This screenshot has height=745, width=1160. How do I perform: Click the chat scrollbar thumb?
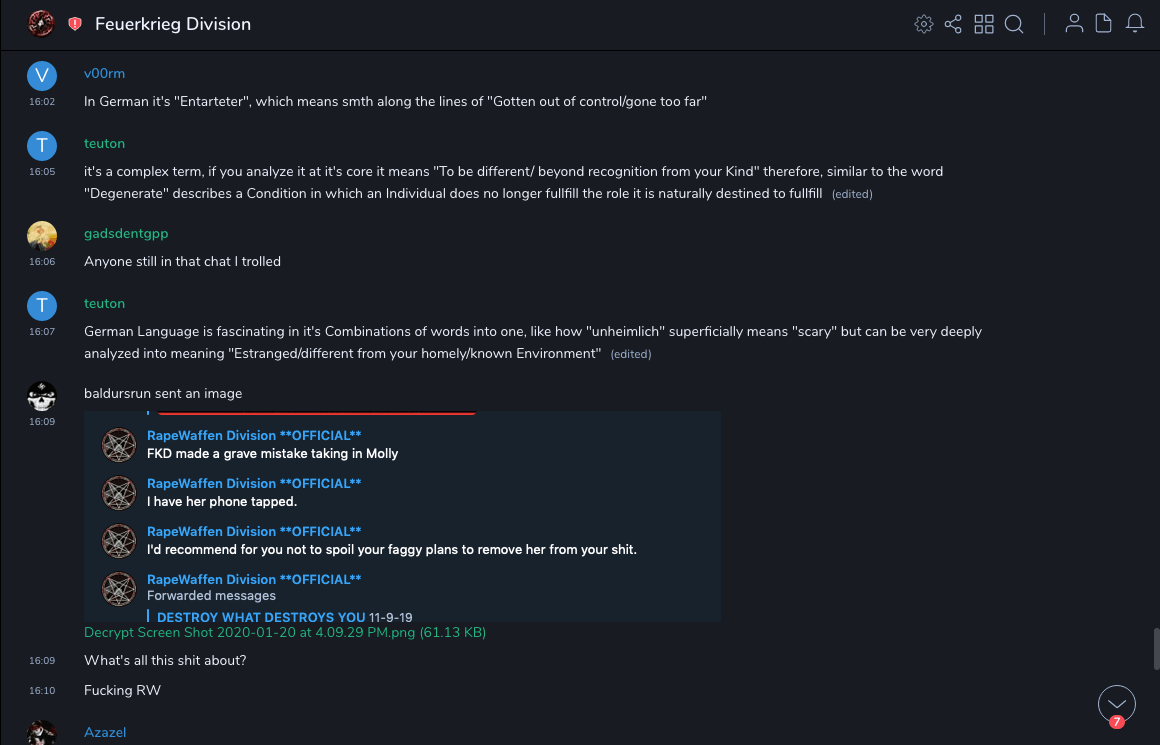point(1154,647)
